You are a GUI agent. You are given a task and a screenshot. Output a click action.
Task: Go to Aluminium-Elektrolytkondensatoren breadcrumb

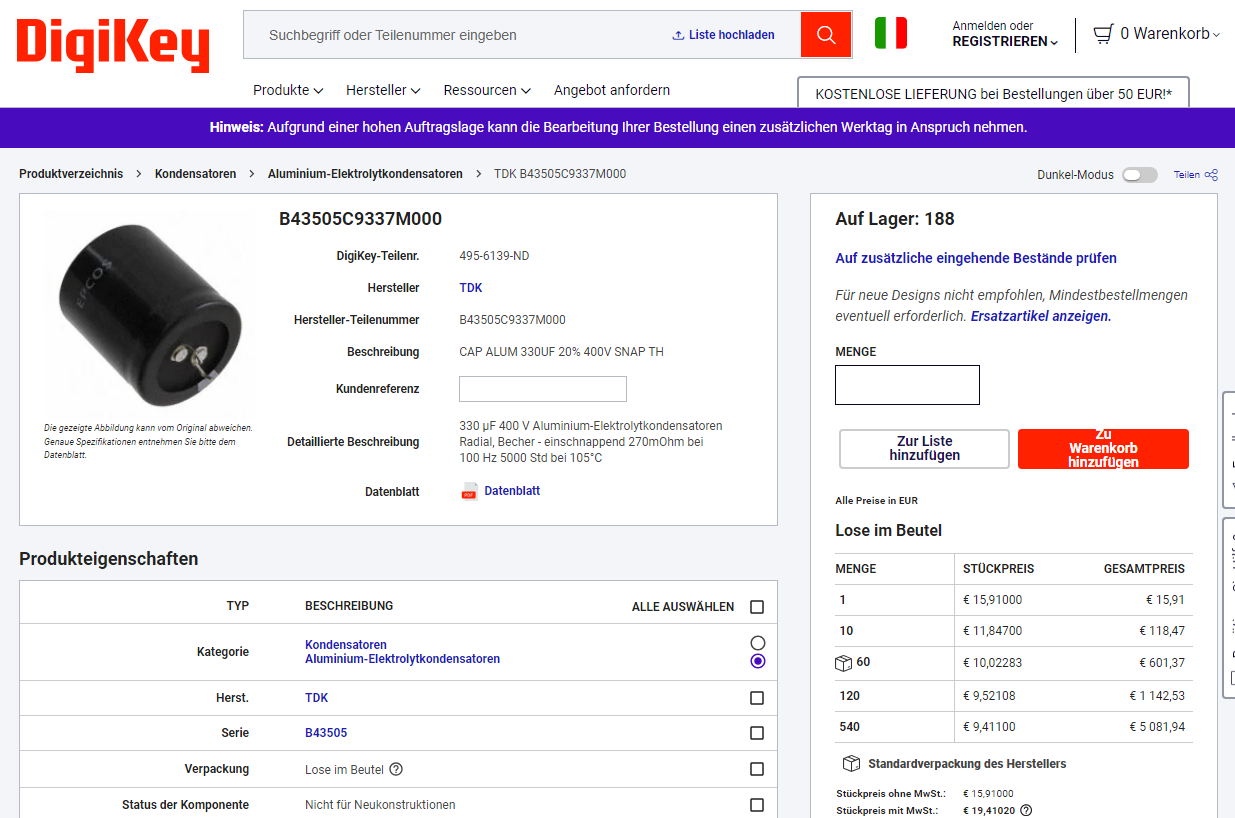[x=365, y=174]
